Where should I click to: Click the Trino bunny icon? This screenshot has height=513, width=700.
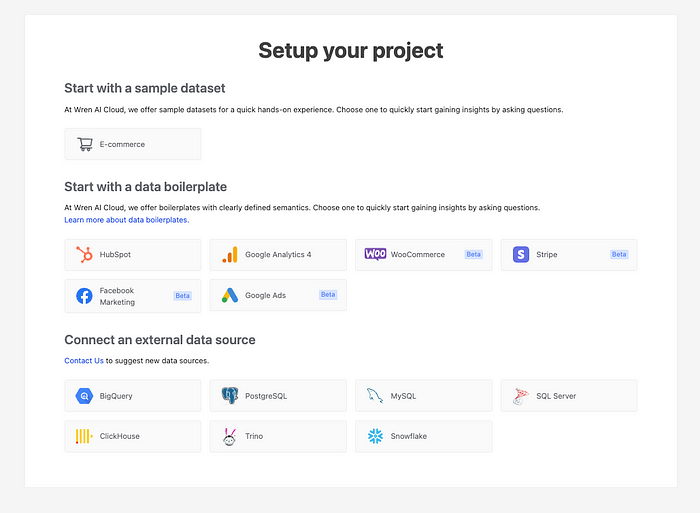click(x=229, y=437)
